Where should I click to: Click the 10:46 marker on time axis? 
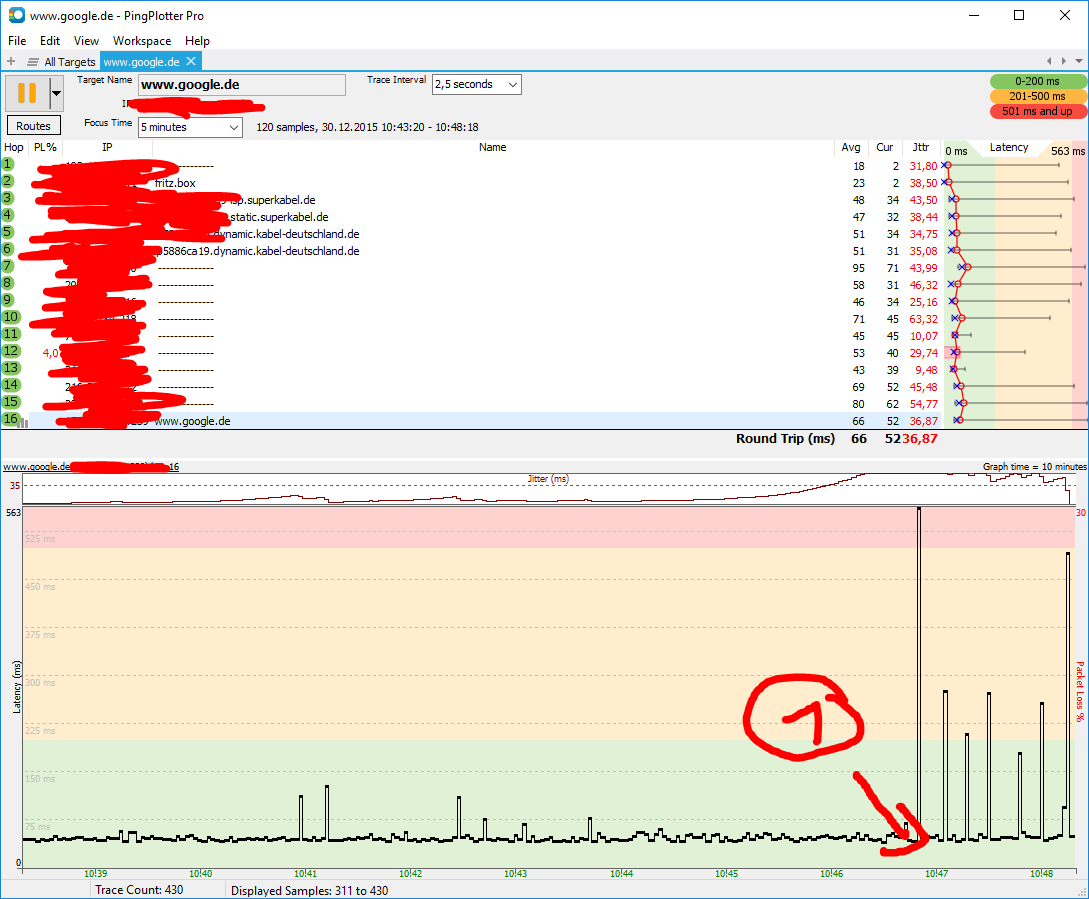(x=831, y=873)
